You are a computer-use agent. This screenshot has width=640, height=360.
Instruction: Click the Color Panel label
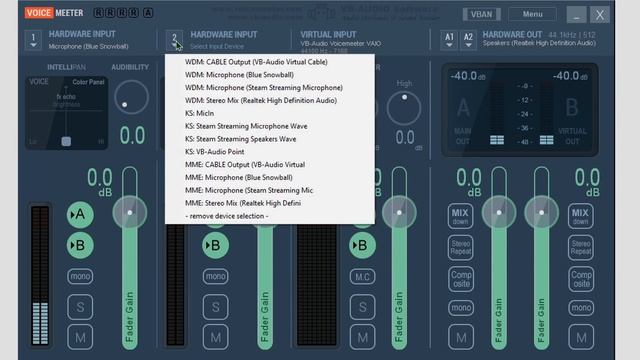(x=88, y=82)
